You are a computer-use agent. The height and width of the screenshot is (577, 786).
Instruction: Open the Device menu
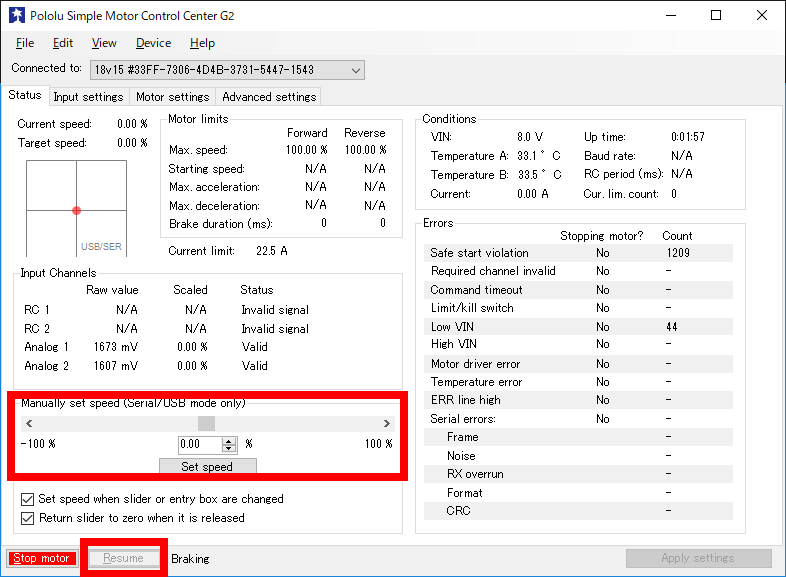click(153, 43)
